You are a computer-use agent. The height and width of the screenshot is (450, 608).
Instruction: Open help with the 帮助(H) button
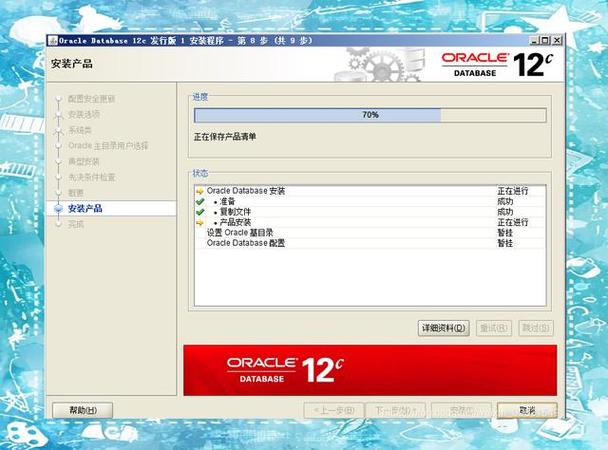tap(83, 410)
